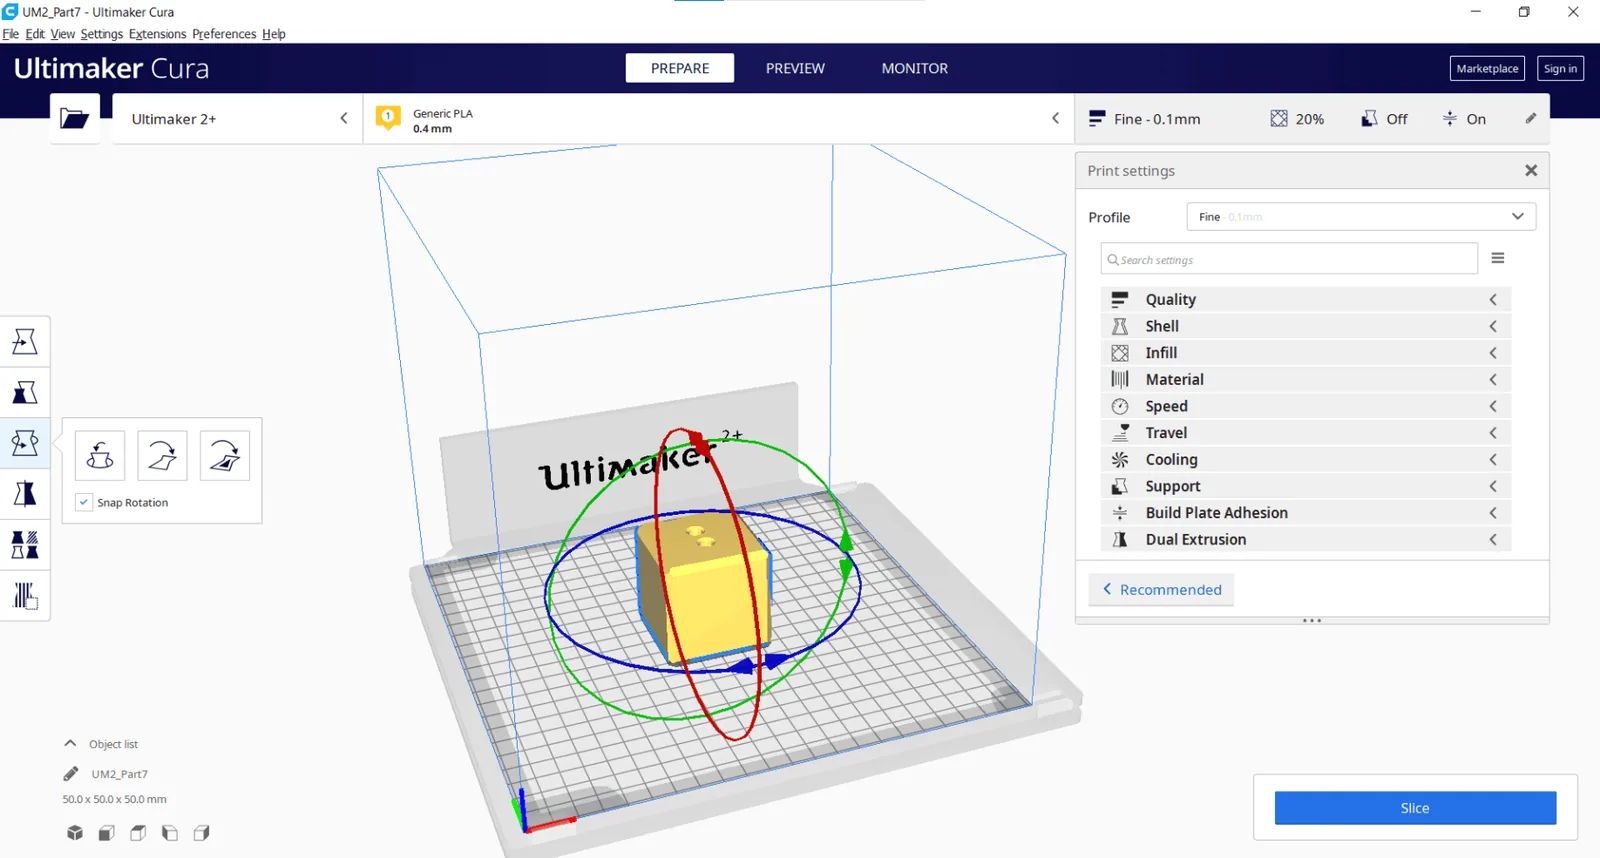This screenshot has height=858, width=1600.
Task: Open Per Model Settings tool
Action: tap(25, 545)
